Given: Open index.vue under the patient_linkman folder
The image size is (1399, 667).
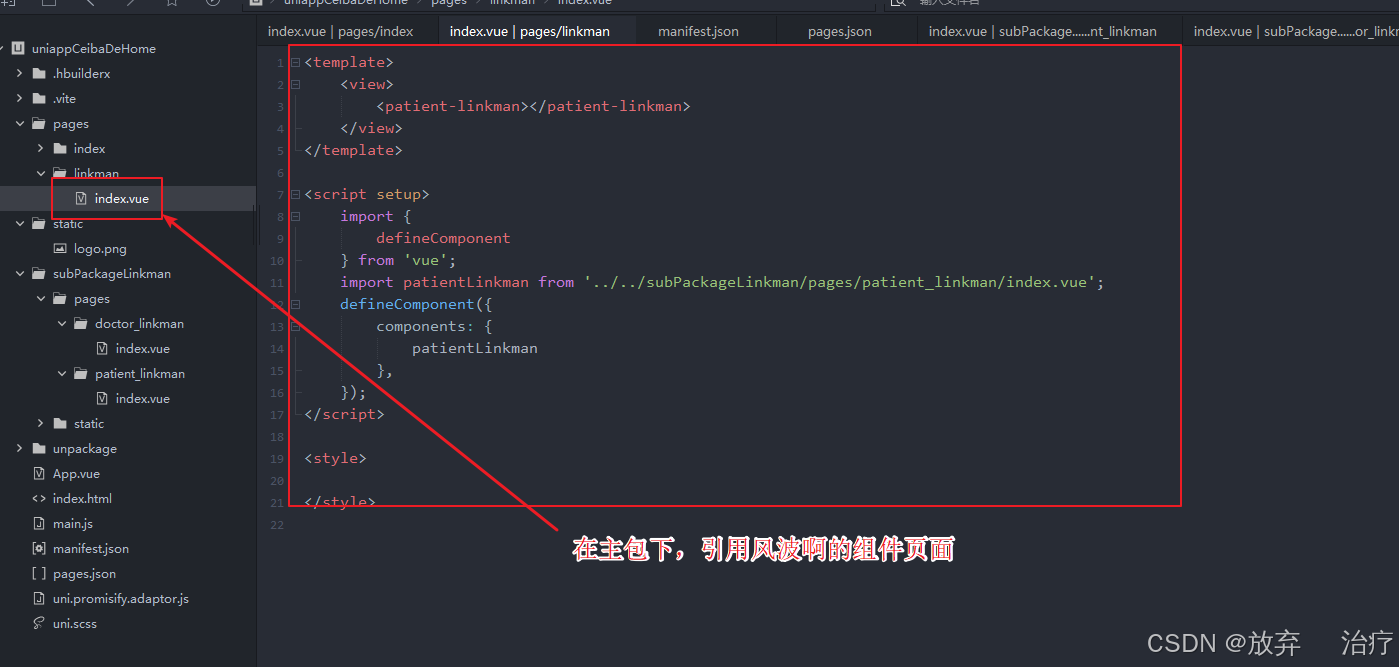Looking at the screenshot, I should (x=143, y=398).
